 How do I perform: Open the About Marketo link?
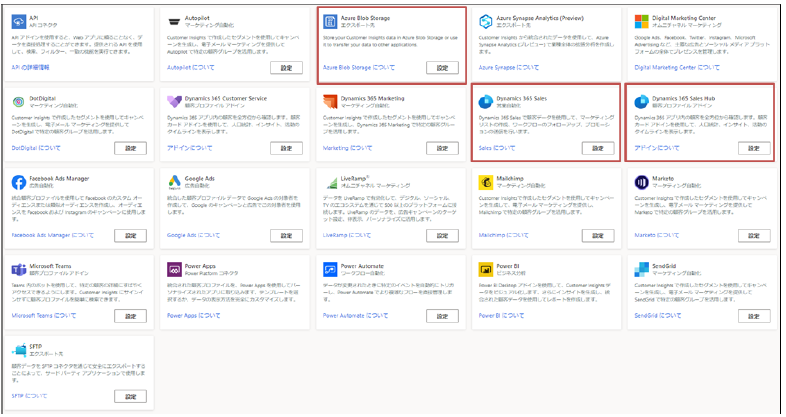click(657, 235)
